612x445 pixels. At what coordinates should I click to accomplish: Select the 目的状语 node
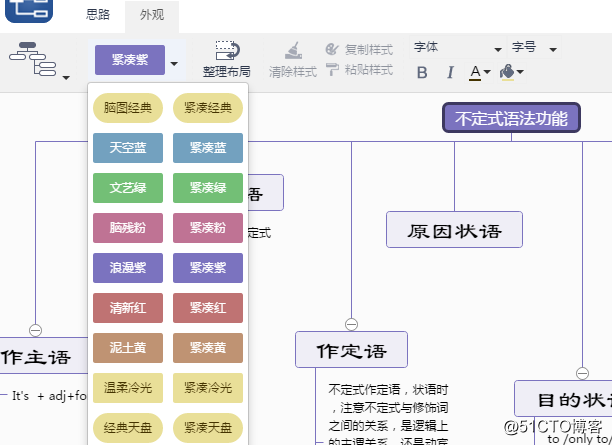563,399
